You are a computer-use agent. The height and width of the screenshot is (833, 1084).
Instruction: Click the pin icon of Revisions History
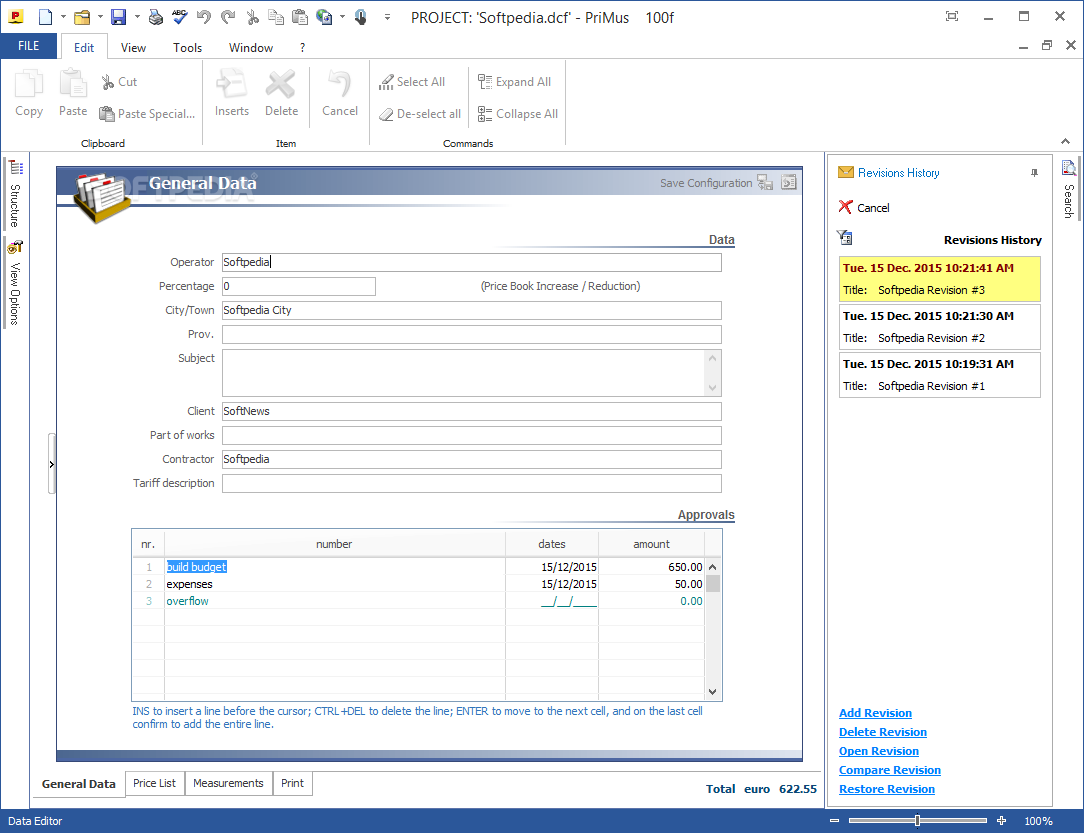[1034, 173]
